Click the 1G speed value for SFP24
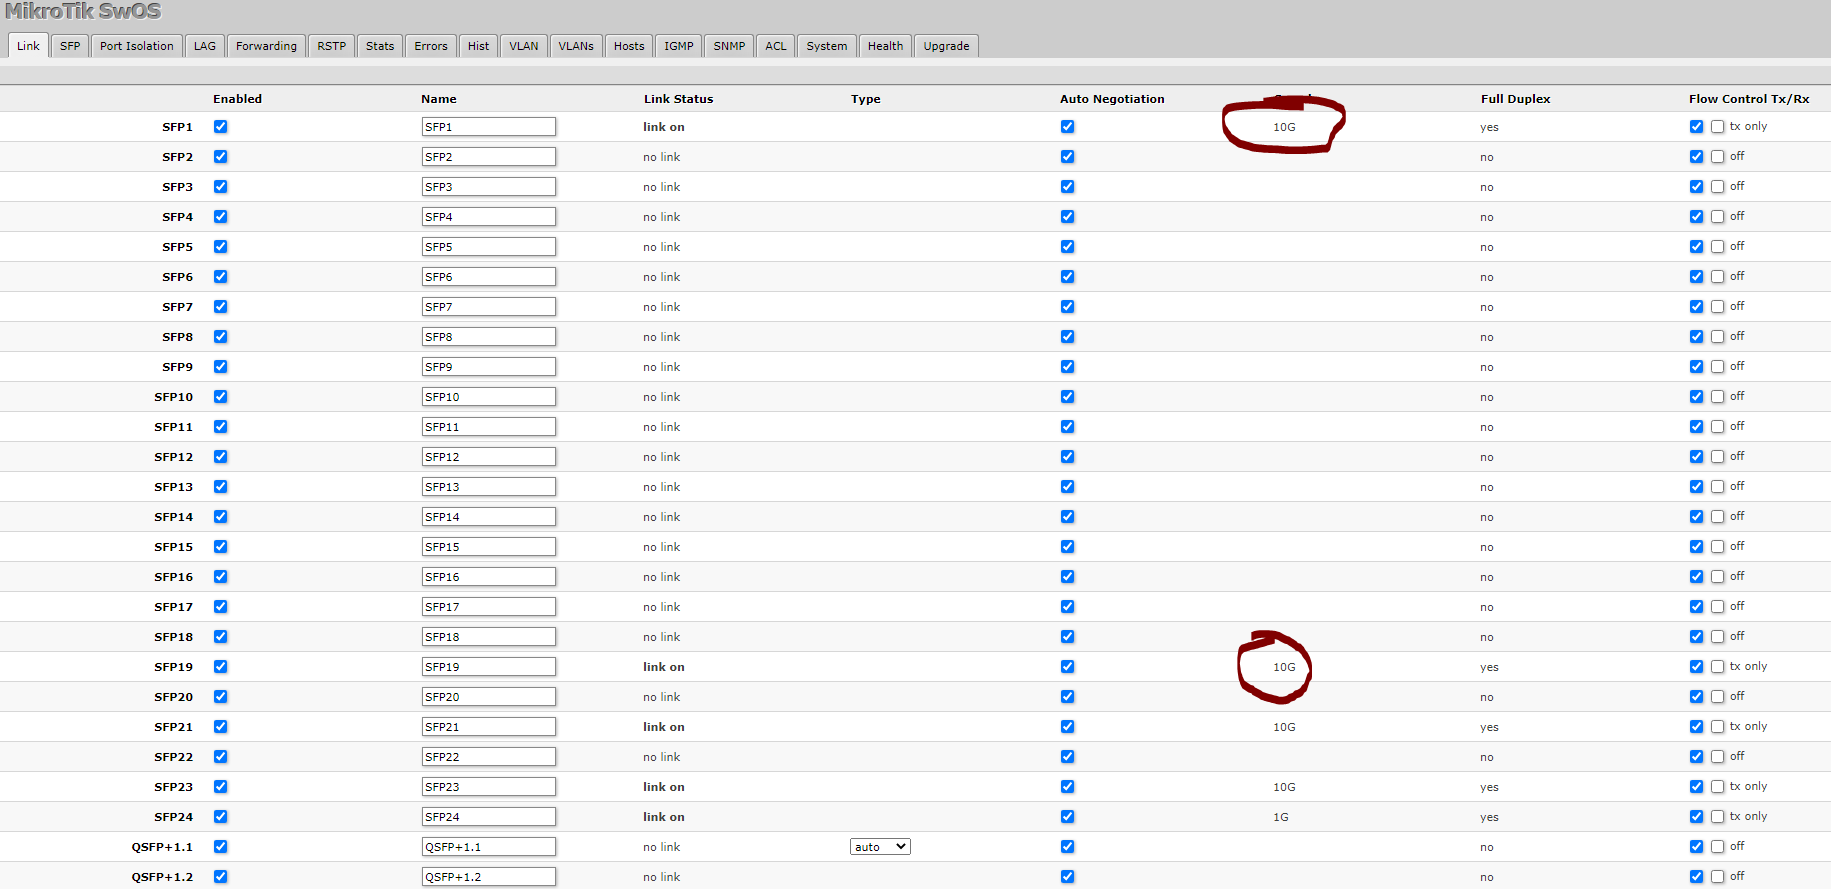Viewport: 1831px width, 889px height. (1281, 817)
